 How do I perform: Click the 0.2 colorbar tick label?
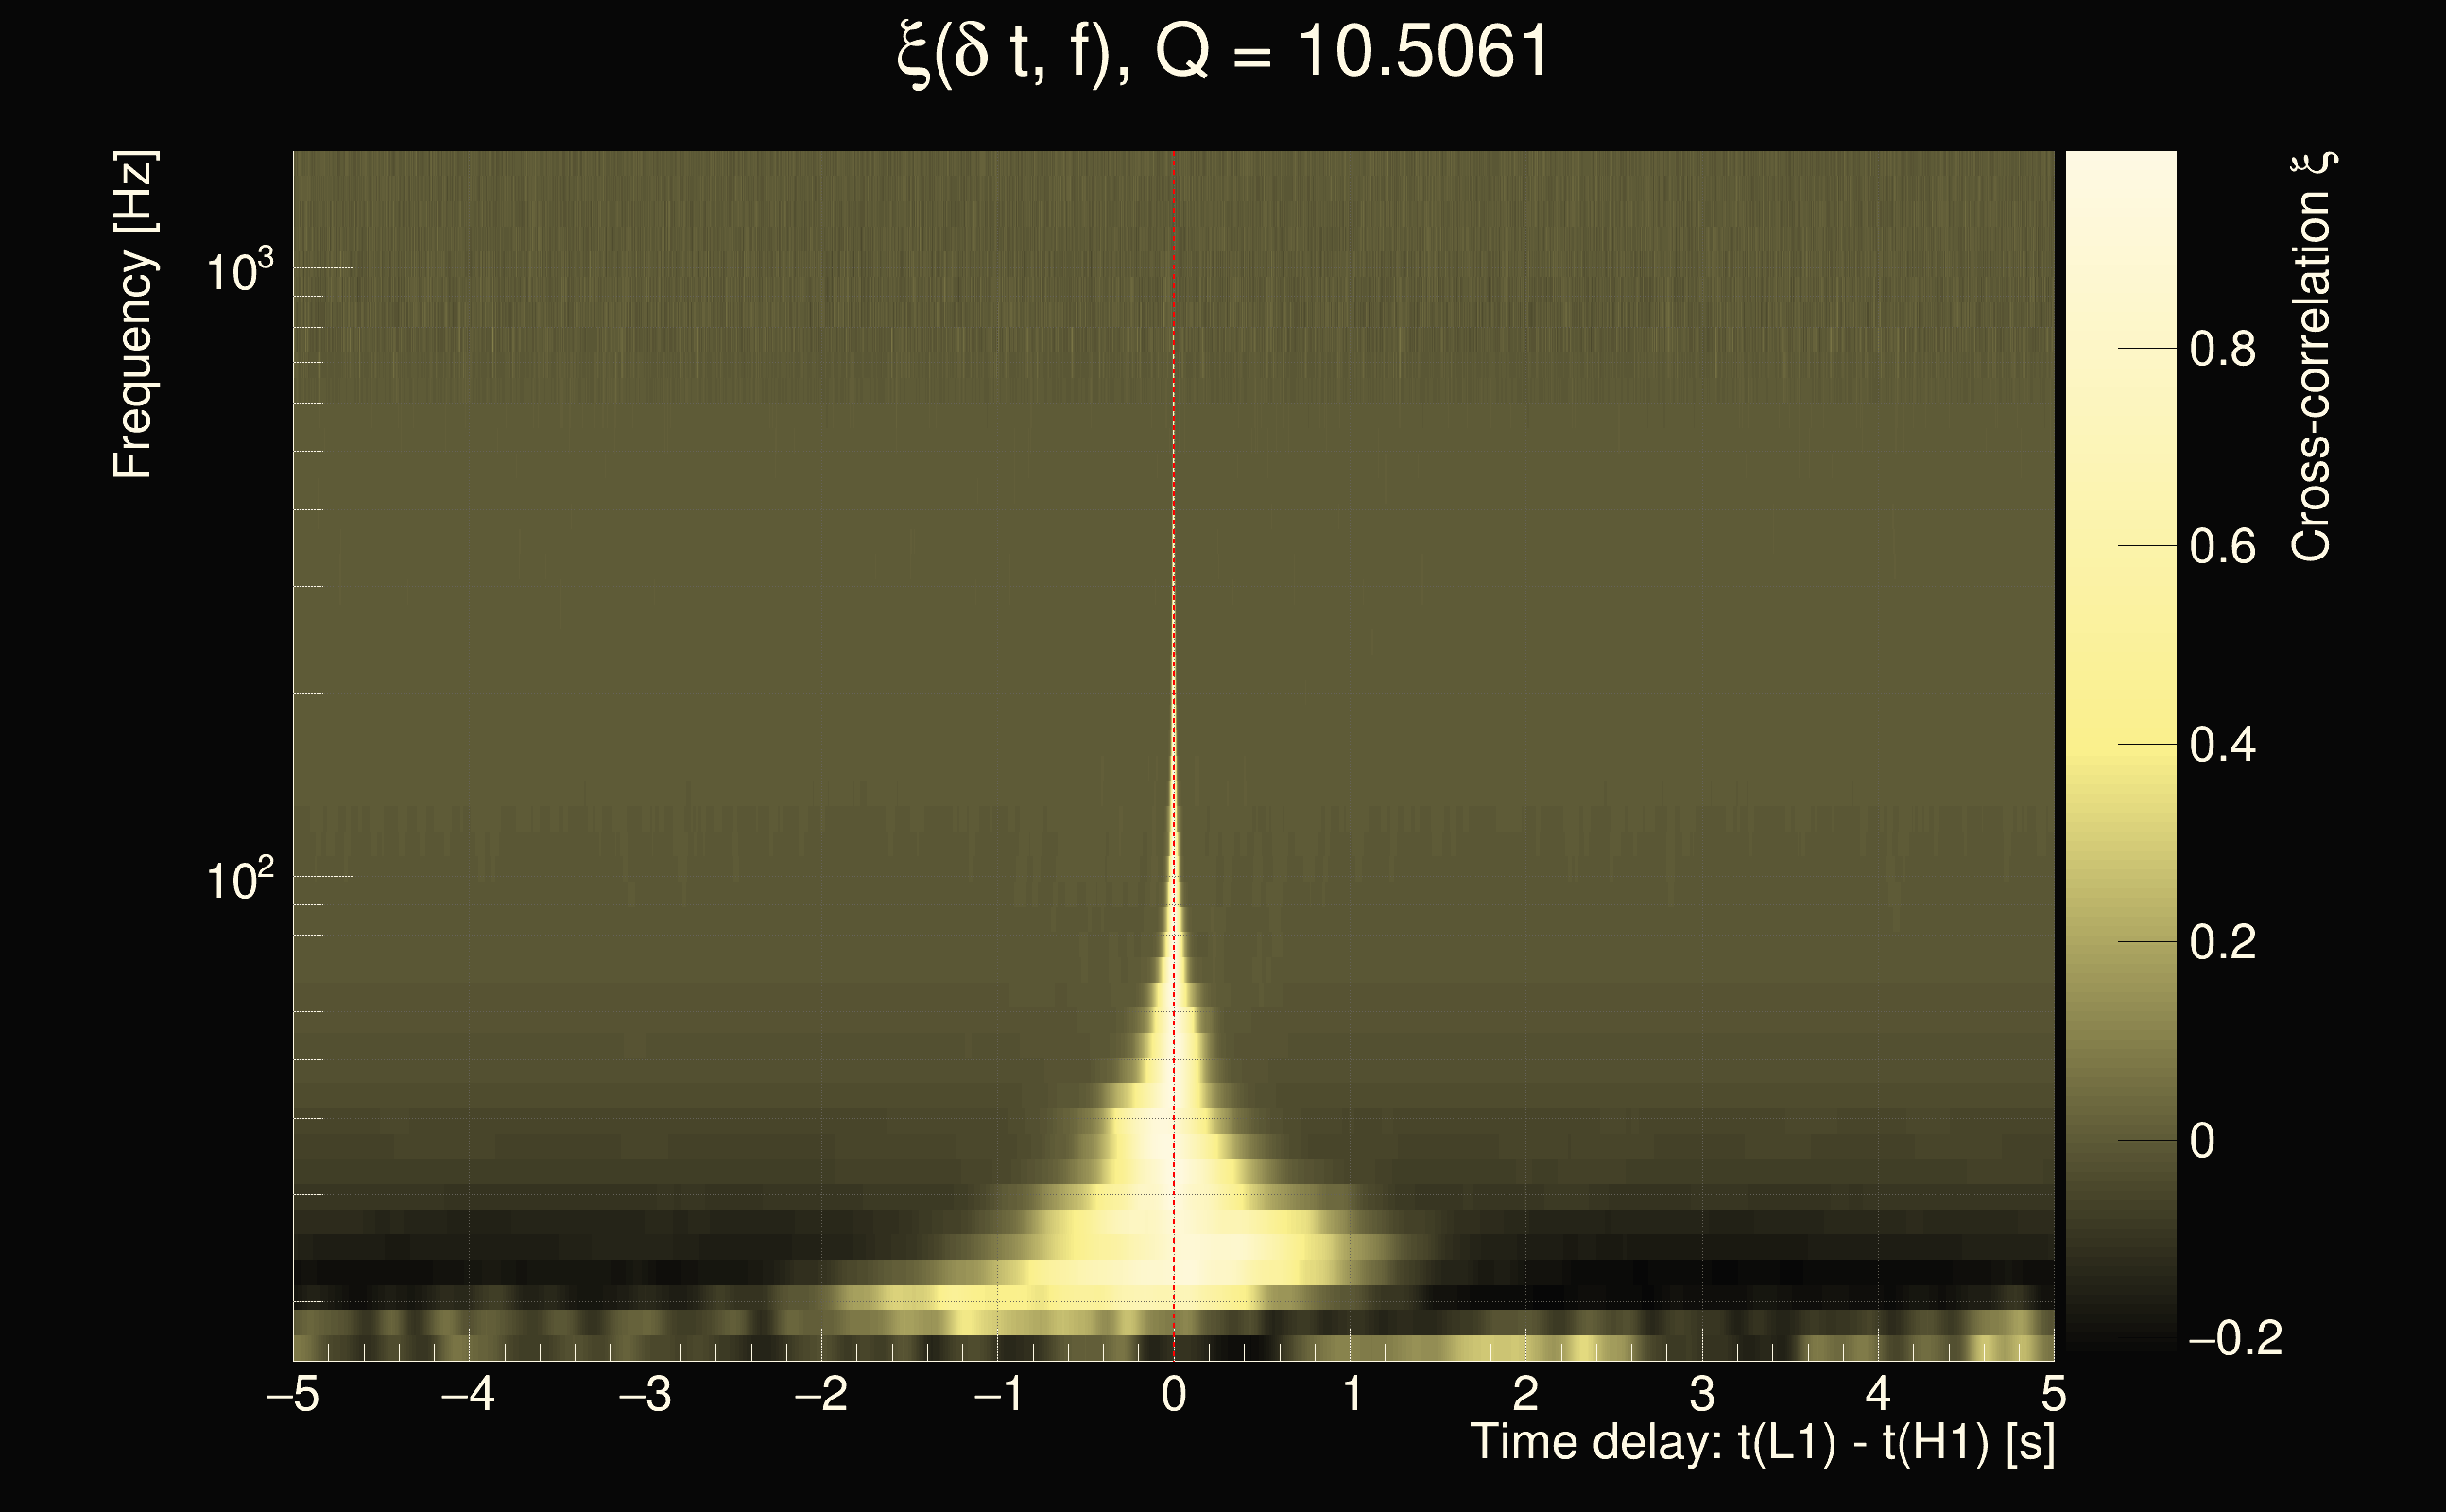pyautogui.click(x=2222, y=942)
